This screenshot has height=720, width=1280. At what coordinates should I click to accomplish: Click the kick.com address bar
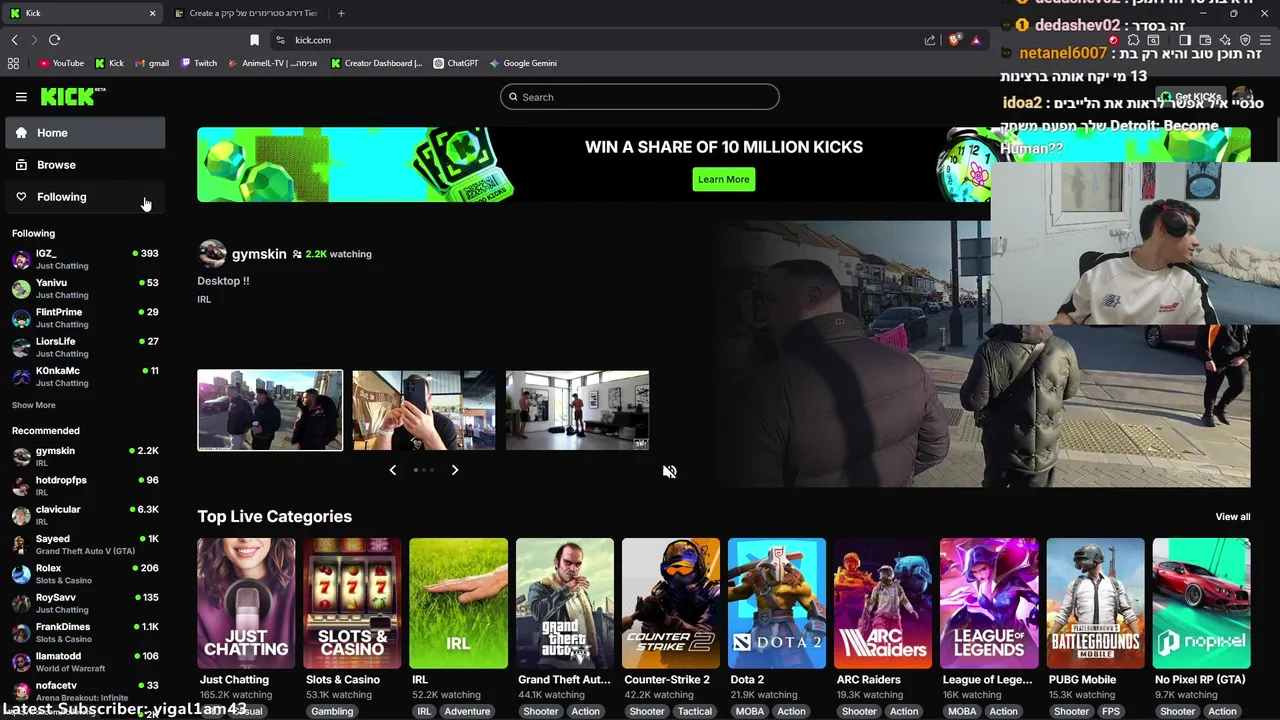[x=600, y=40]
